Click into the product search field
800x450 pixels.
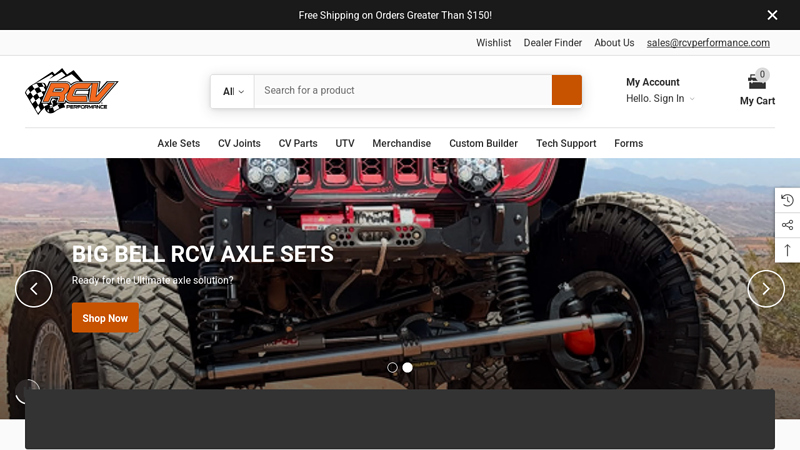pyautogui.click(x=400, y=90)
